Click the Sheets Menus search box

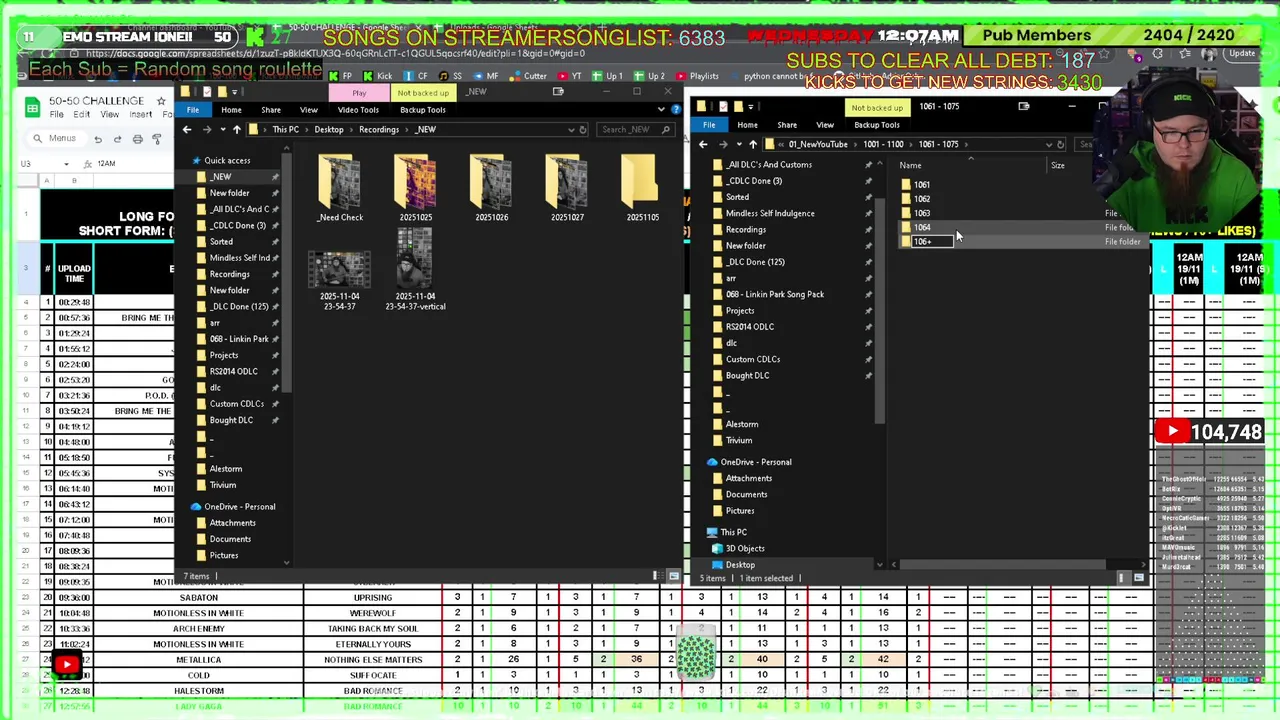(x=56, y=139)
